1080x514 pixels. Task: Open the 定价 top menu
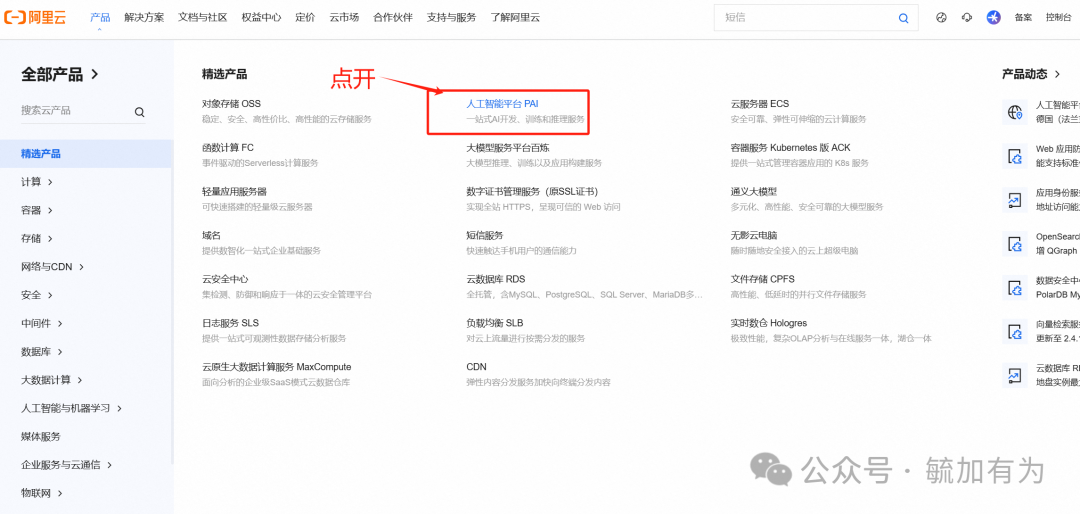pyautogui.click(x=305, y=18)
